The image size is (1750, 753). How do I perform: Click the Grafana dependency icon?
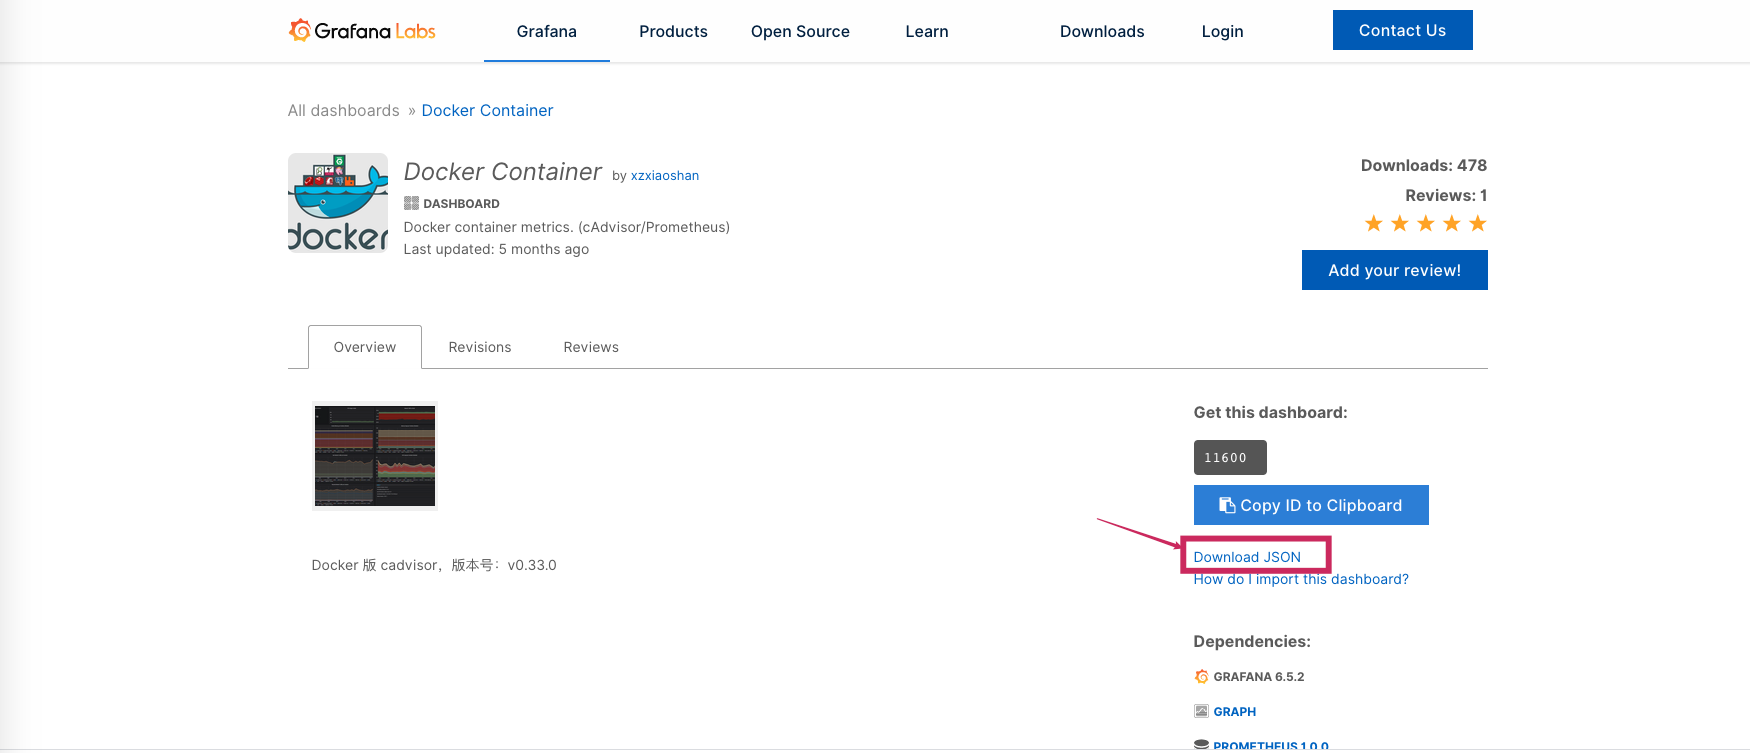(x=1201, y=677)
